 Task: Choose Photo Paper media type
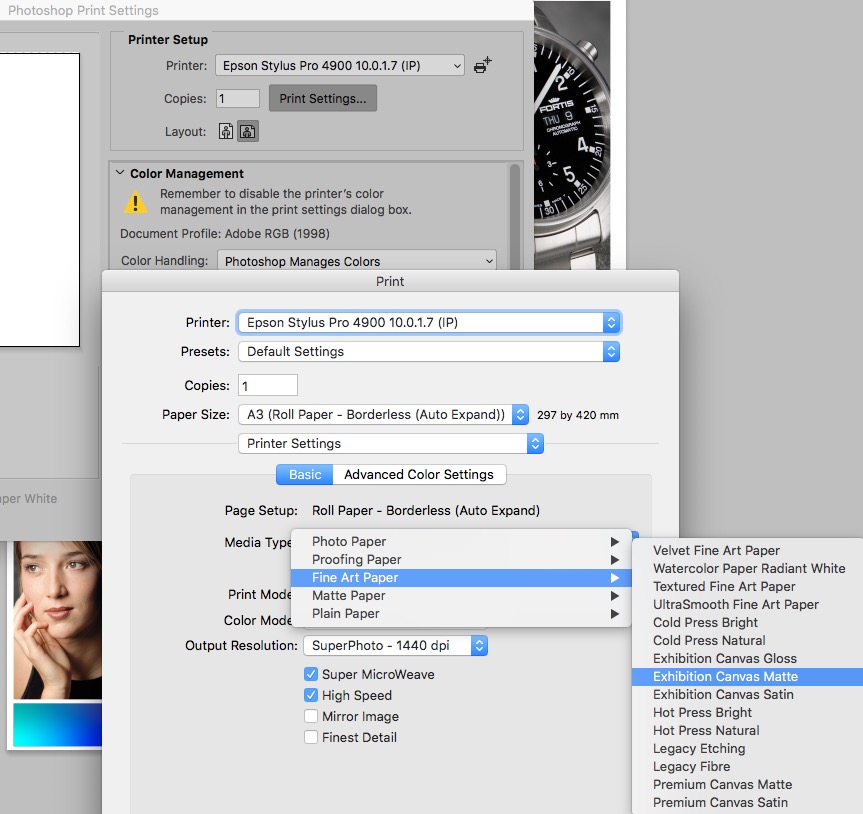461,542
